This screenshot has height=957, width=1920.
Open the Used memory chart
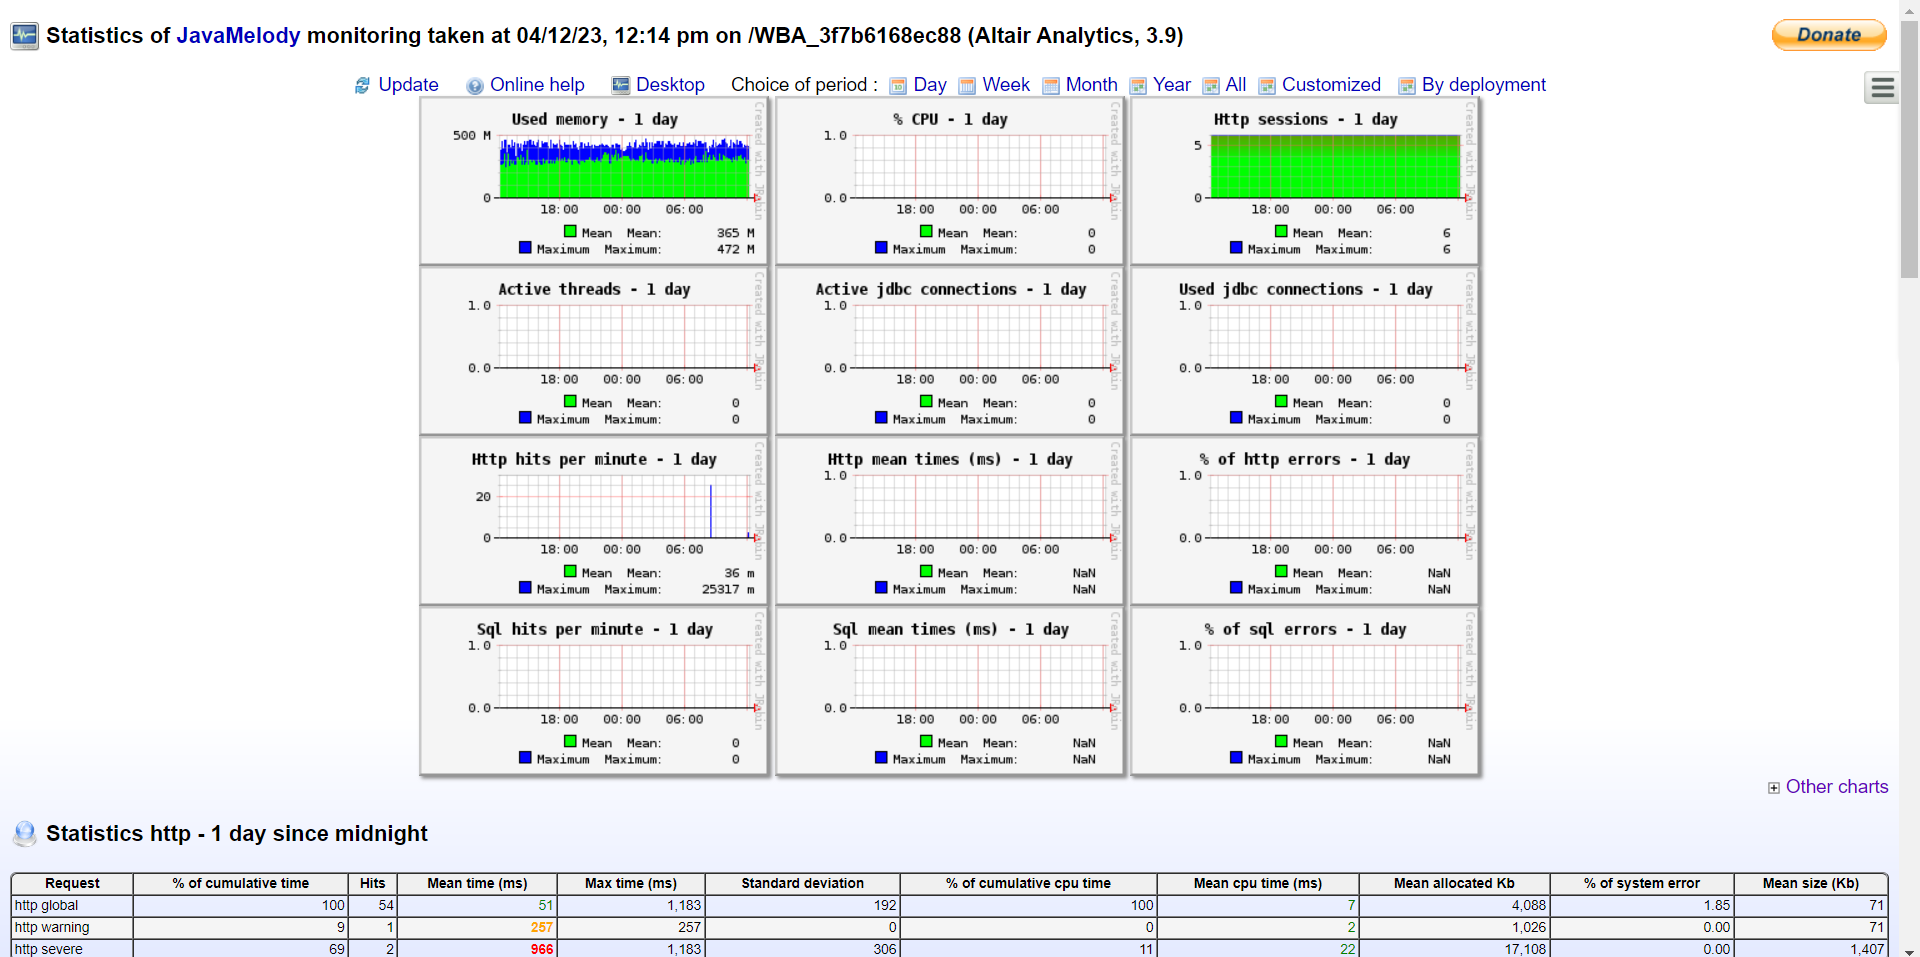[x=594, y=182]
